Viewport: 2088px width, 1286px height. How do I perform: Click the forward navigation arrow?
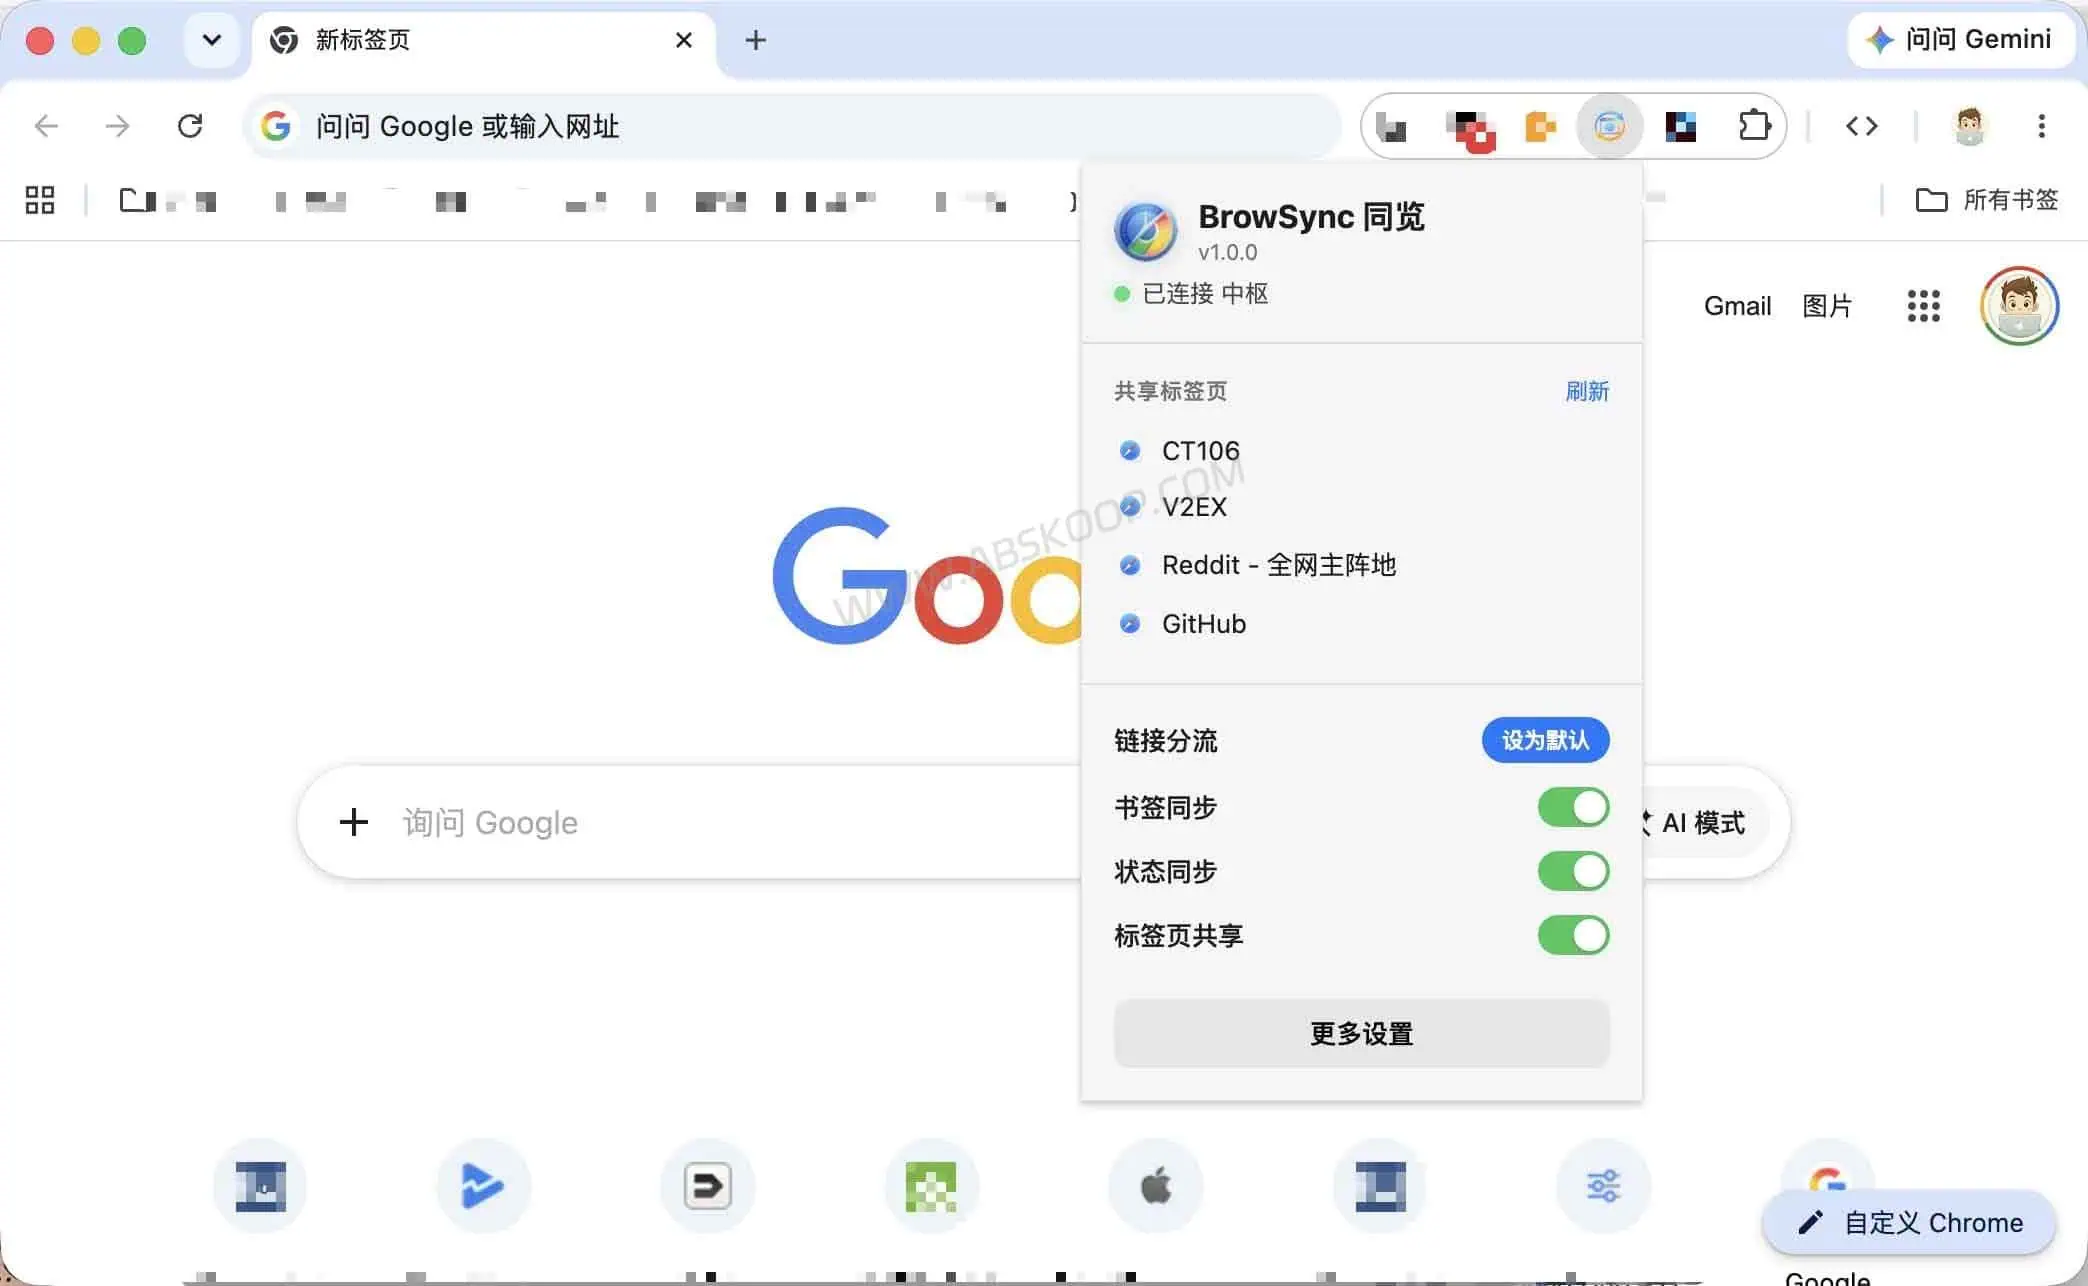pos(117,126)
